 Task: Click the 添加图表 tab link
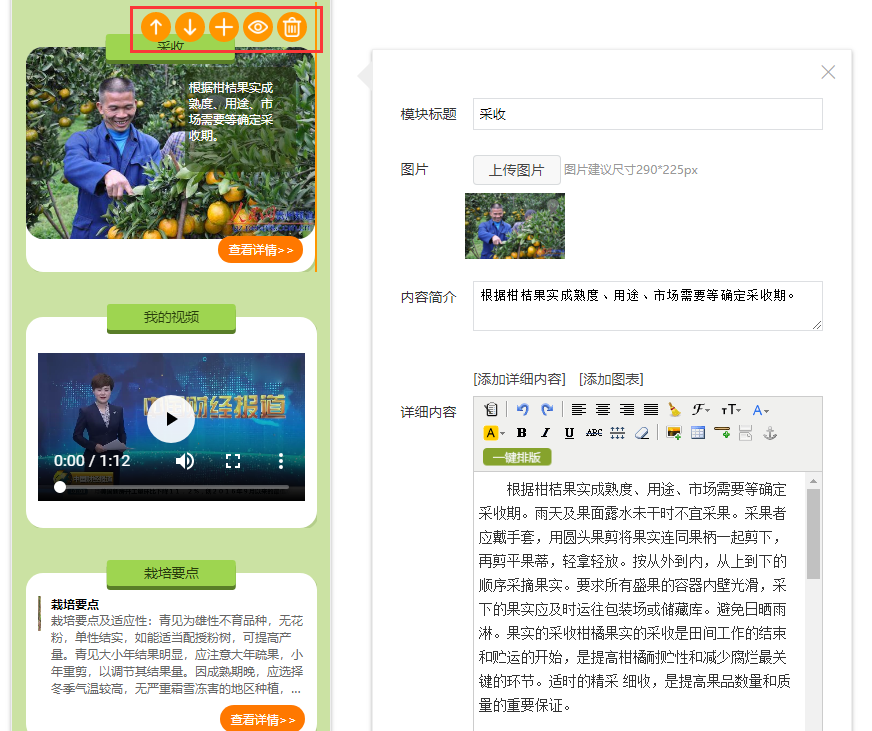(611, 379)
